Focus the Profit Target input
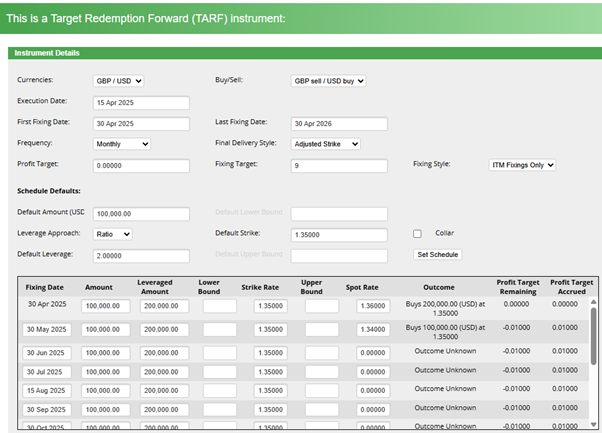The image size is (602, 433). 140,165
